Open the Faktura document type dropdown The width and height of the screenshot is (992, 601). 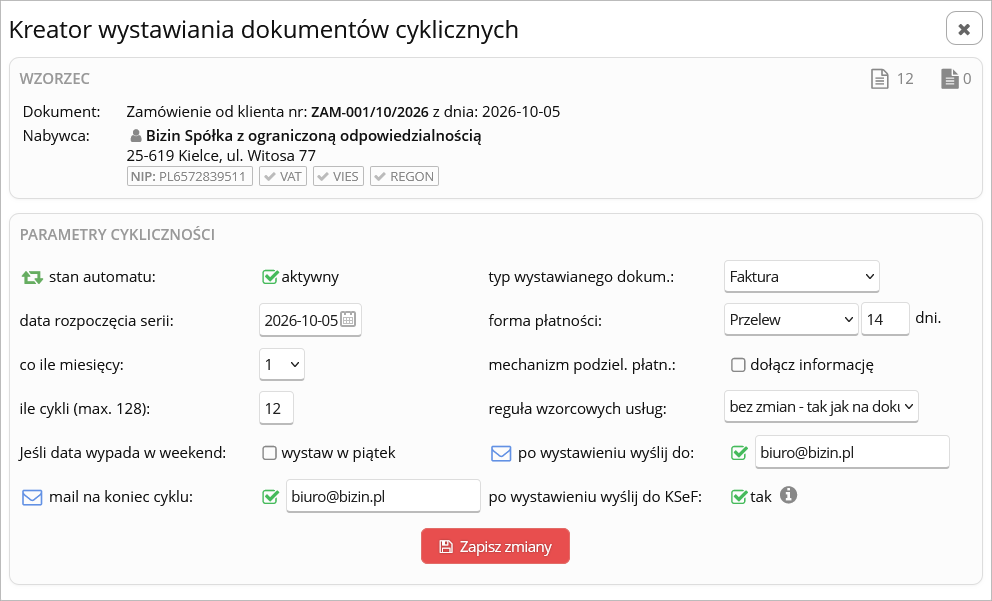[x=802, y=276]
